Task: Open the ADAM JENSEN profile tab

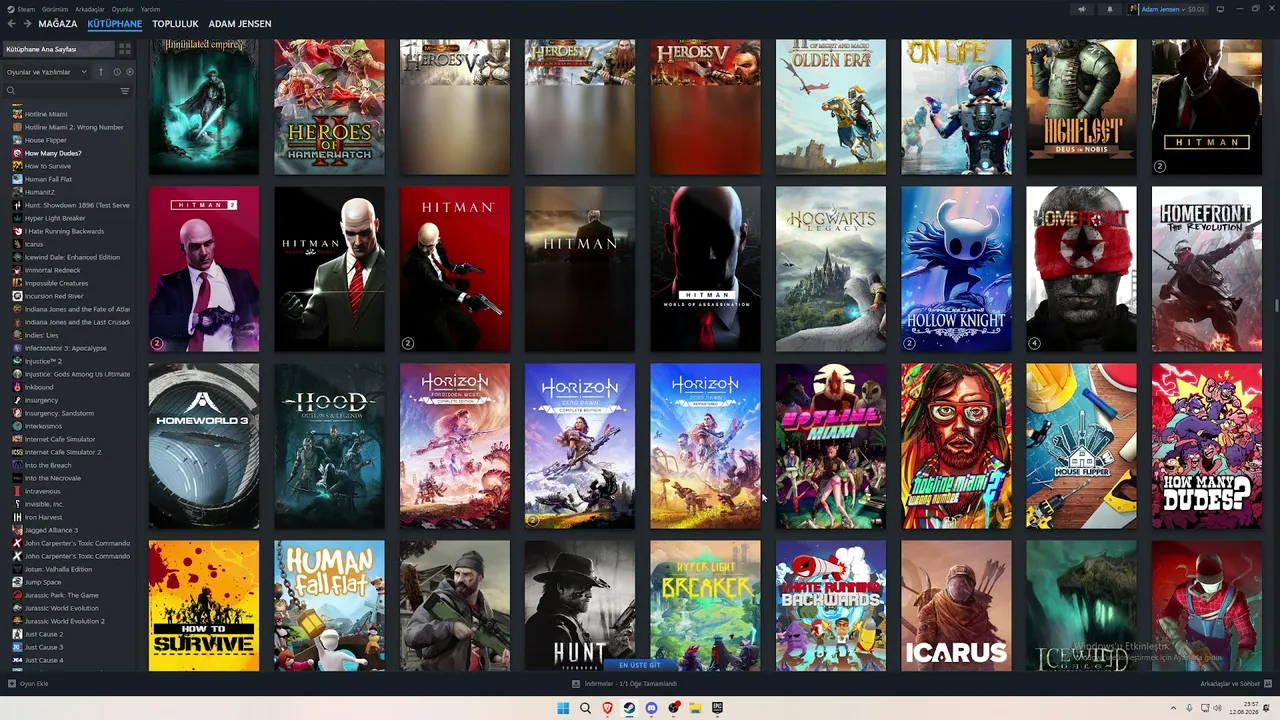Action: (240, 24)
